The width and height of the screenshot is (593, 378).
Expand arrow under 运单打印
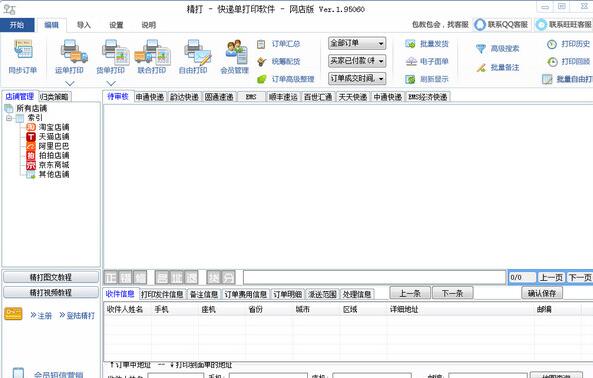(x=70, y=83)
